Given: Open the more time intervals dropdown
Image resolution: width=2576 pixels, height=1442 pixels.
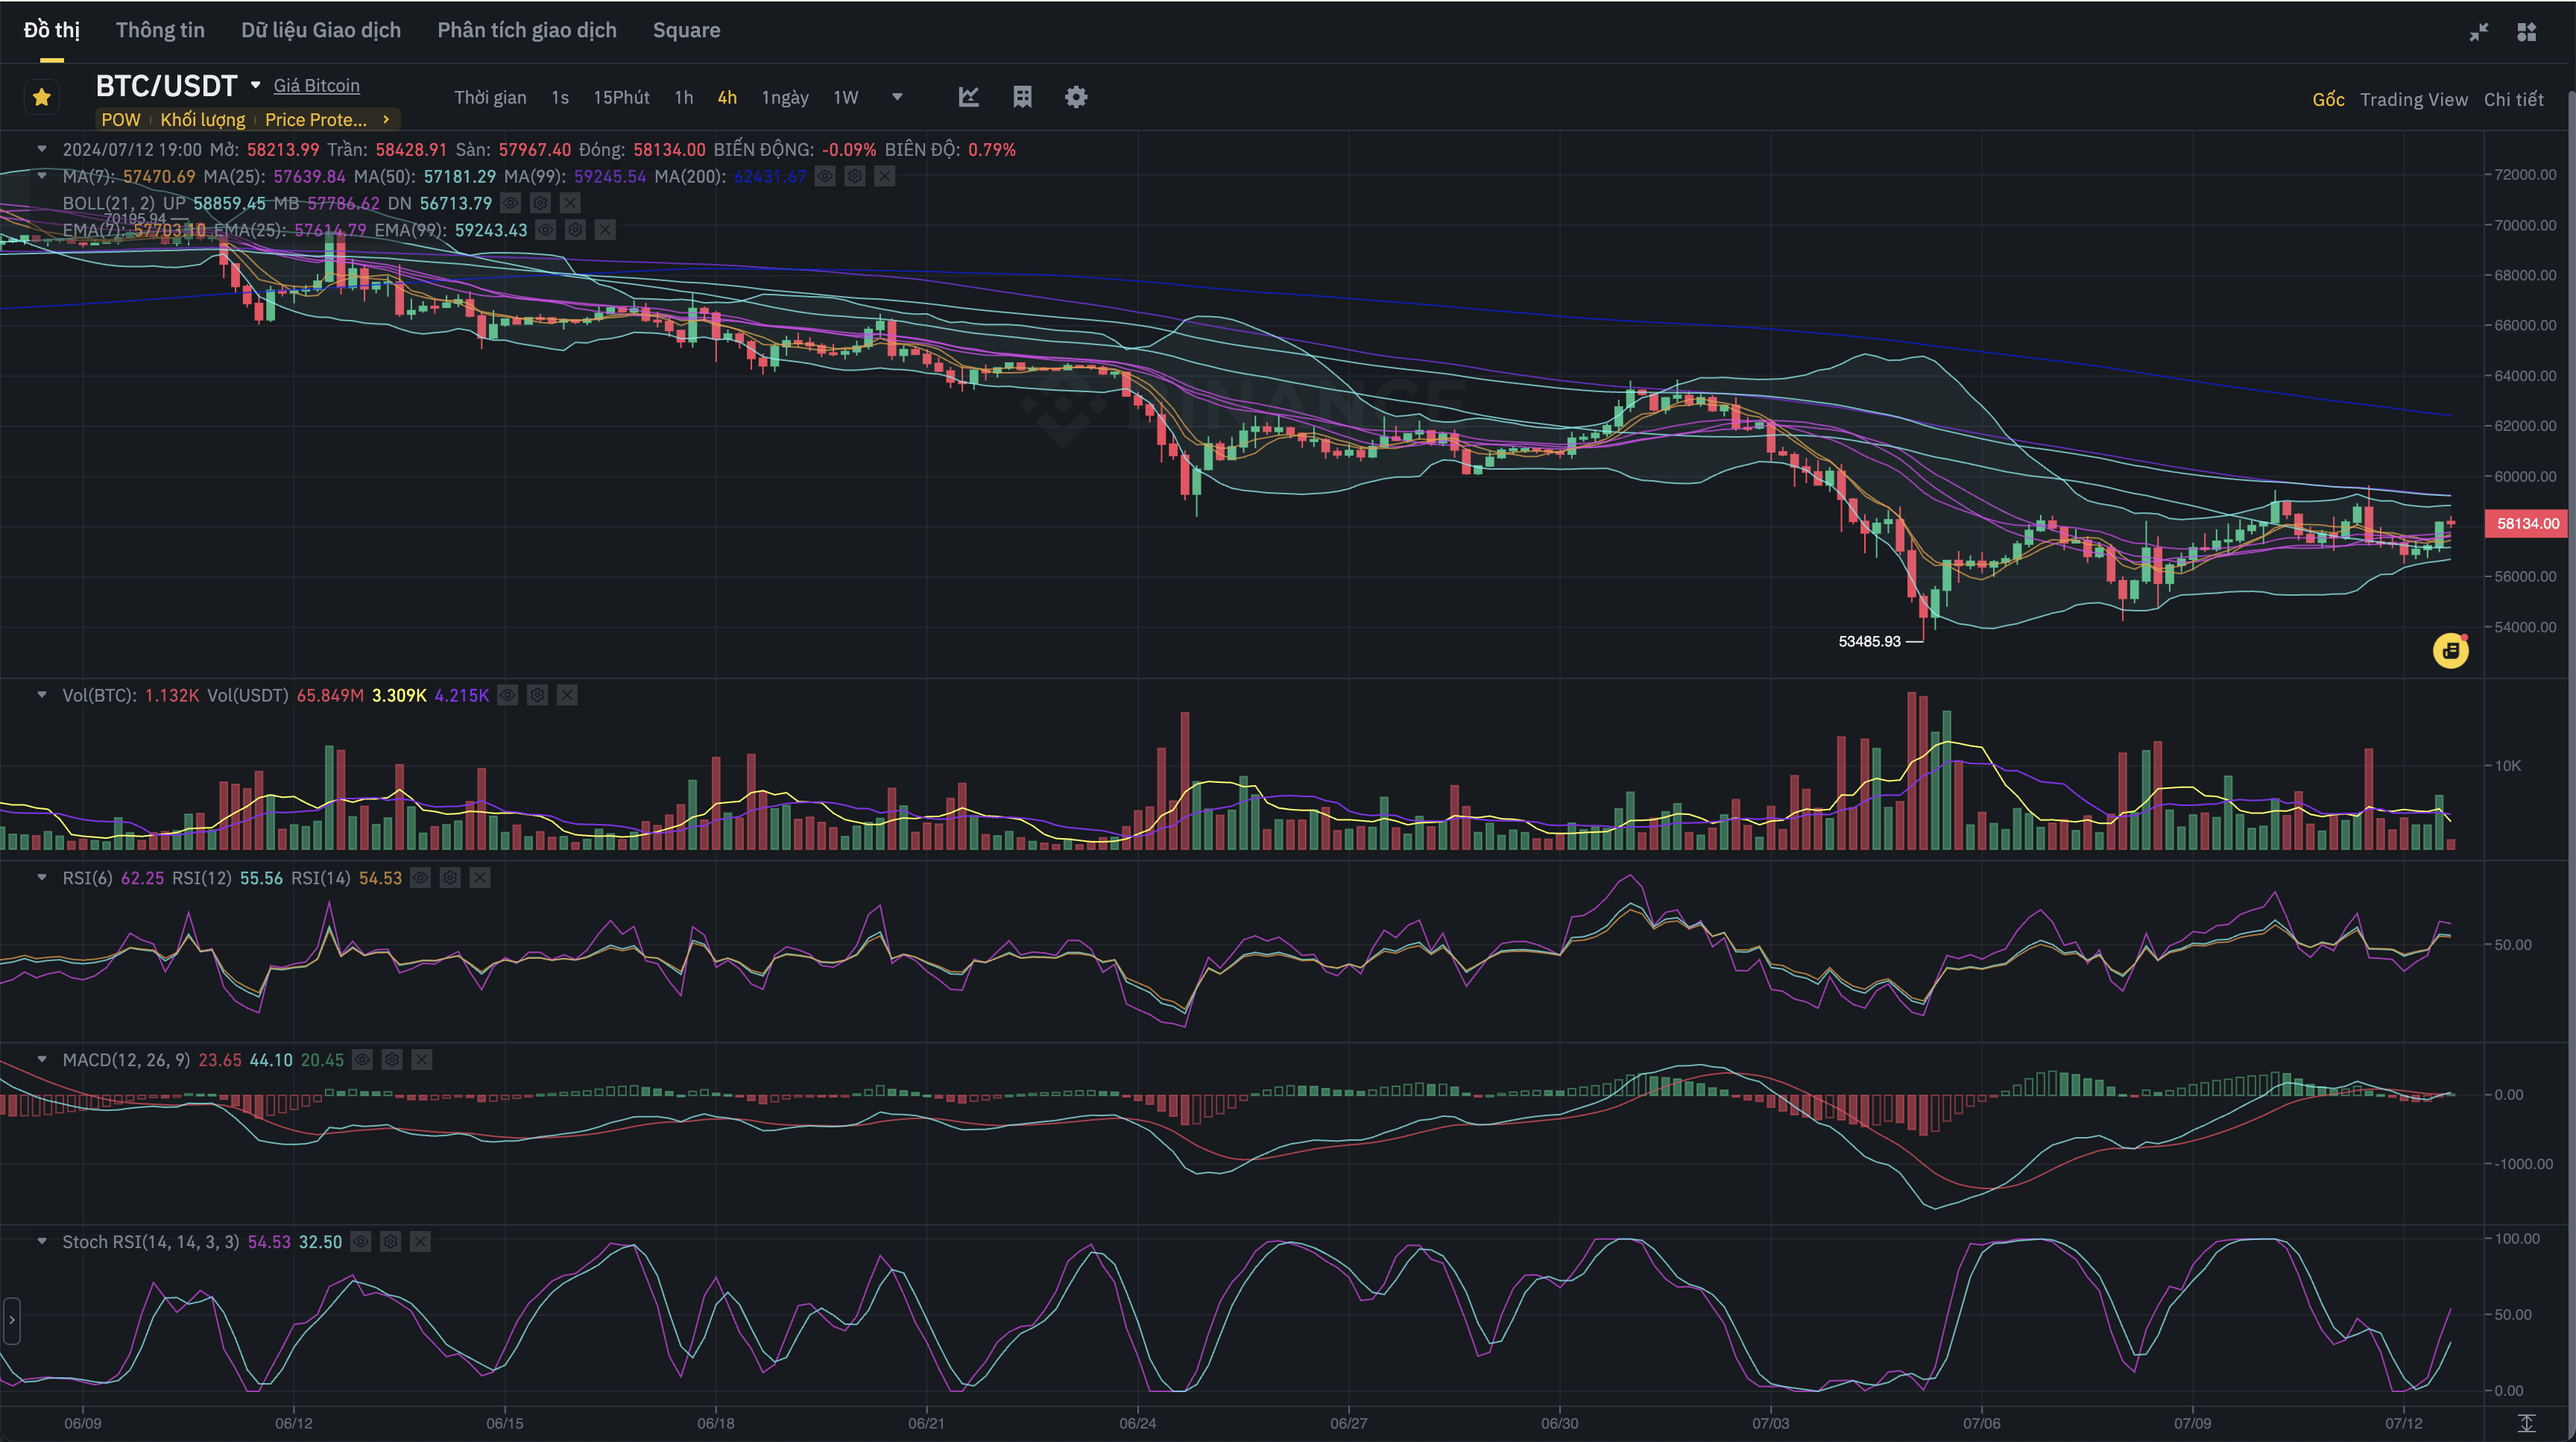Looking at the screenshot, I should pyautogui.click(x=897, y=97).
